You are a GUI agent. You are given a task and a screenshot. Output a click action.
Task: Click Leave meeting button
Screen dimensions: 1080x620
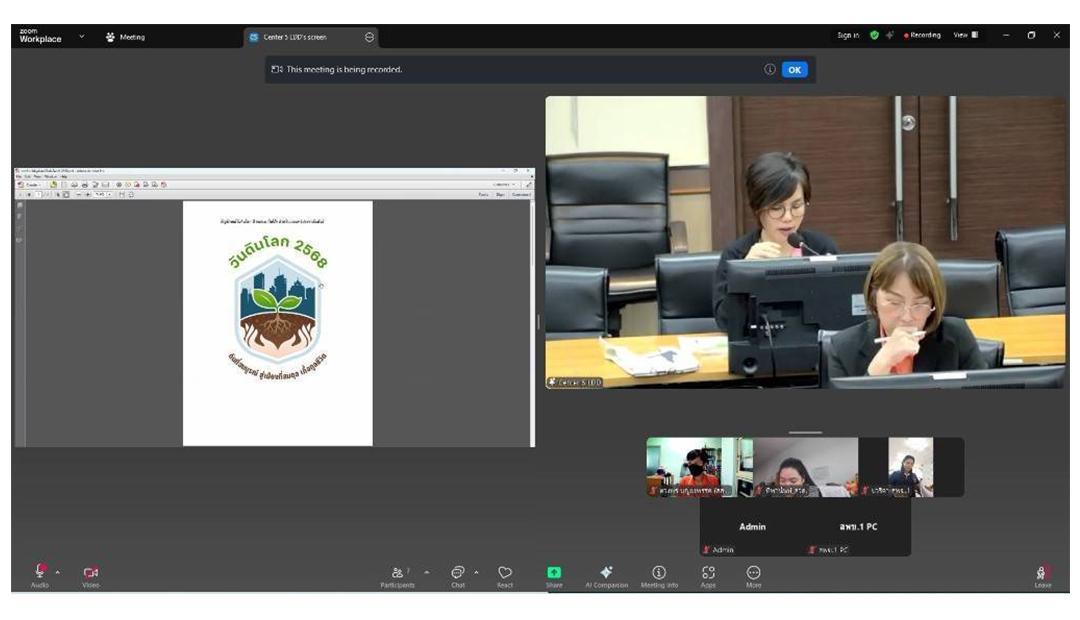1042,574
